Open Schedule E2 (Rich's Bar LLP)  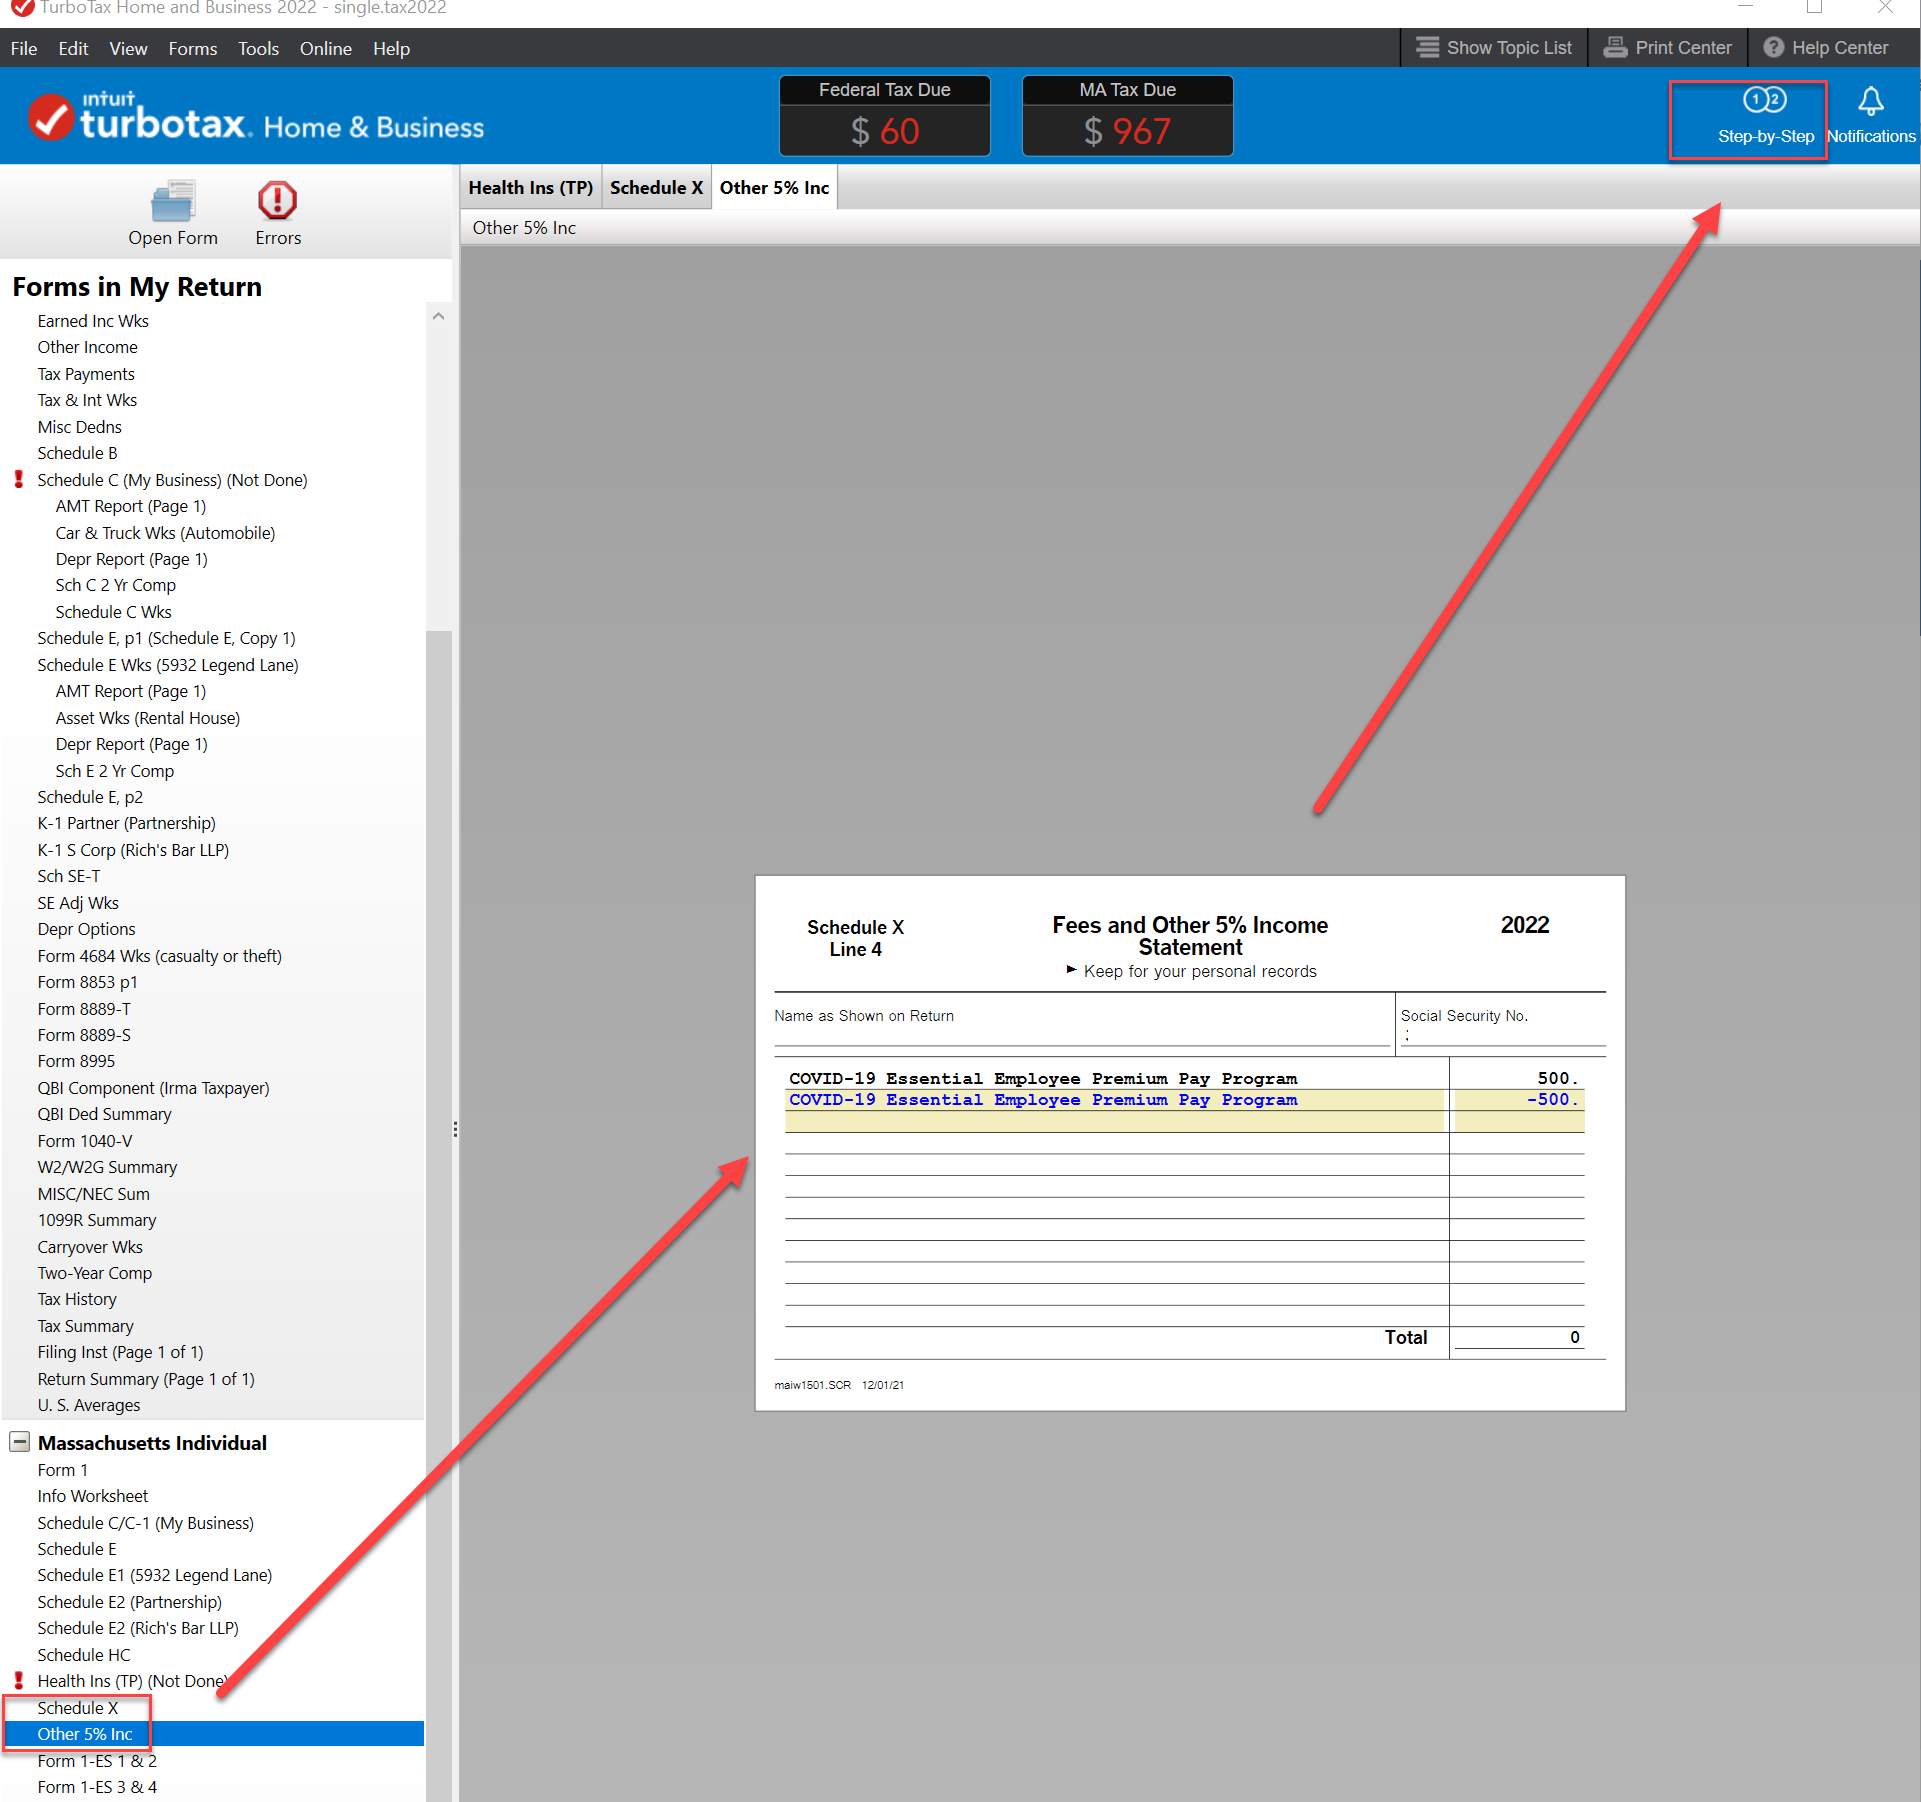pyautogui.click(x=138, y=1628)
